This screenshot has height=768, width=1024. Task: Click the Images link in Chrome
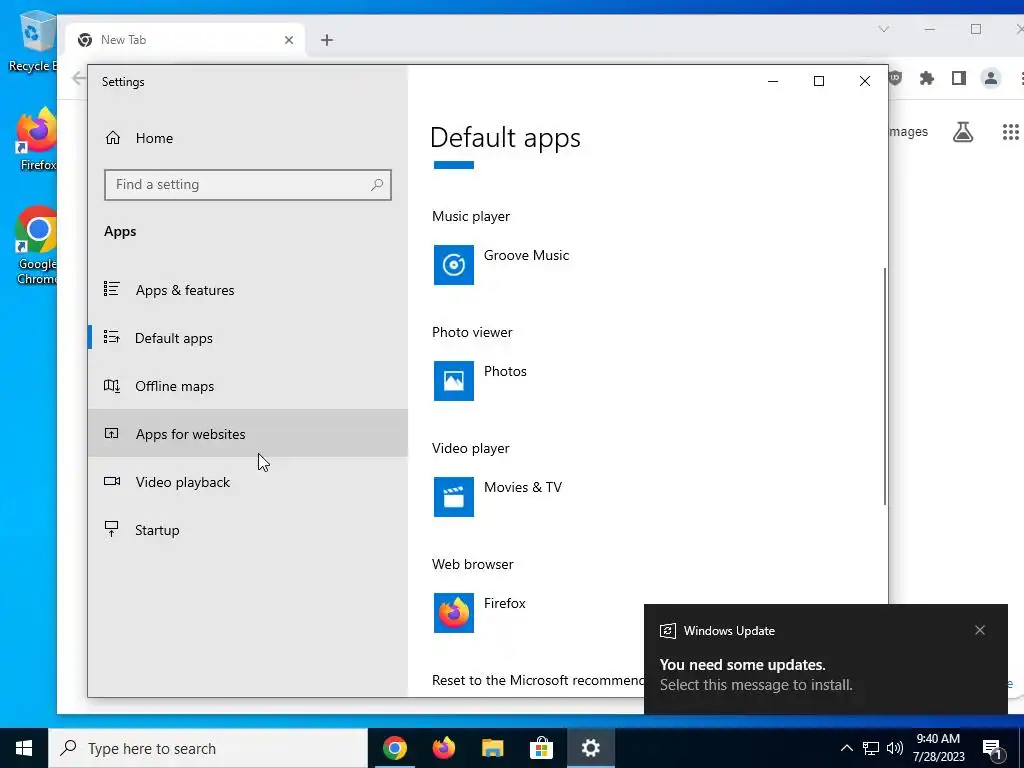(908, 132)
